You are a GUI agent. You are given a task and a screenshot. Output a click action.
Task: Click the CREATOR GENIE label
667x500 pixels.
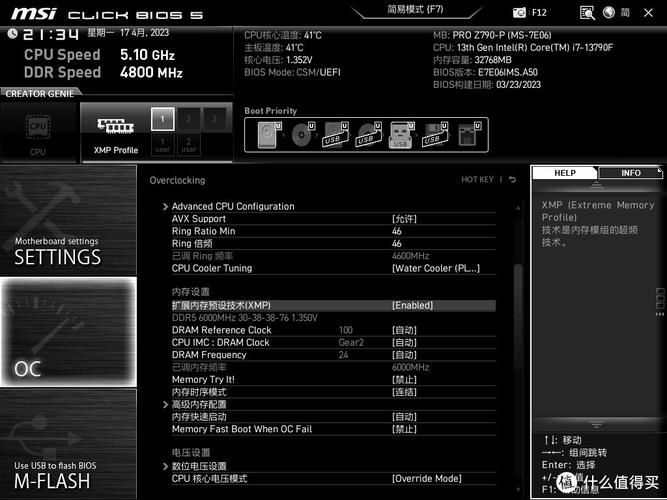click(x=40, y=94)
